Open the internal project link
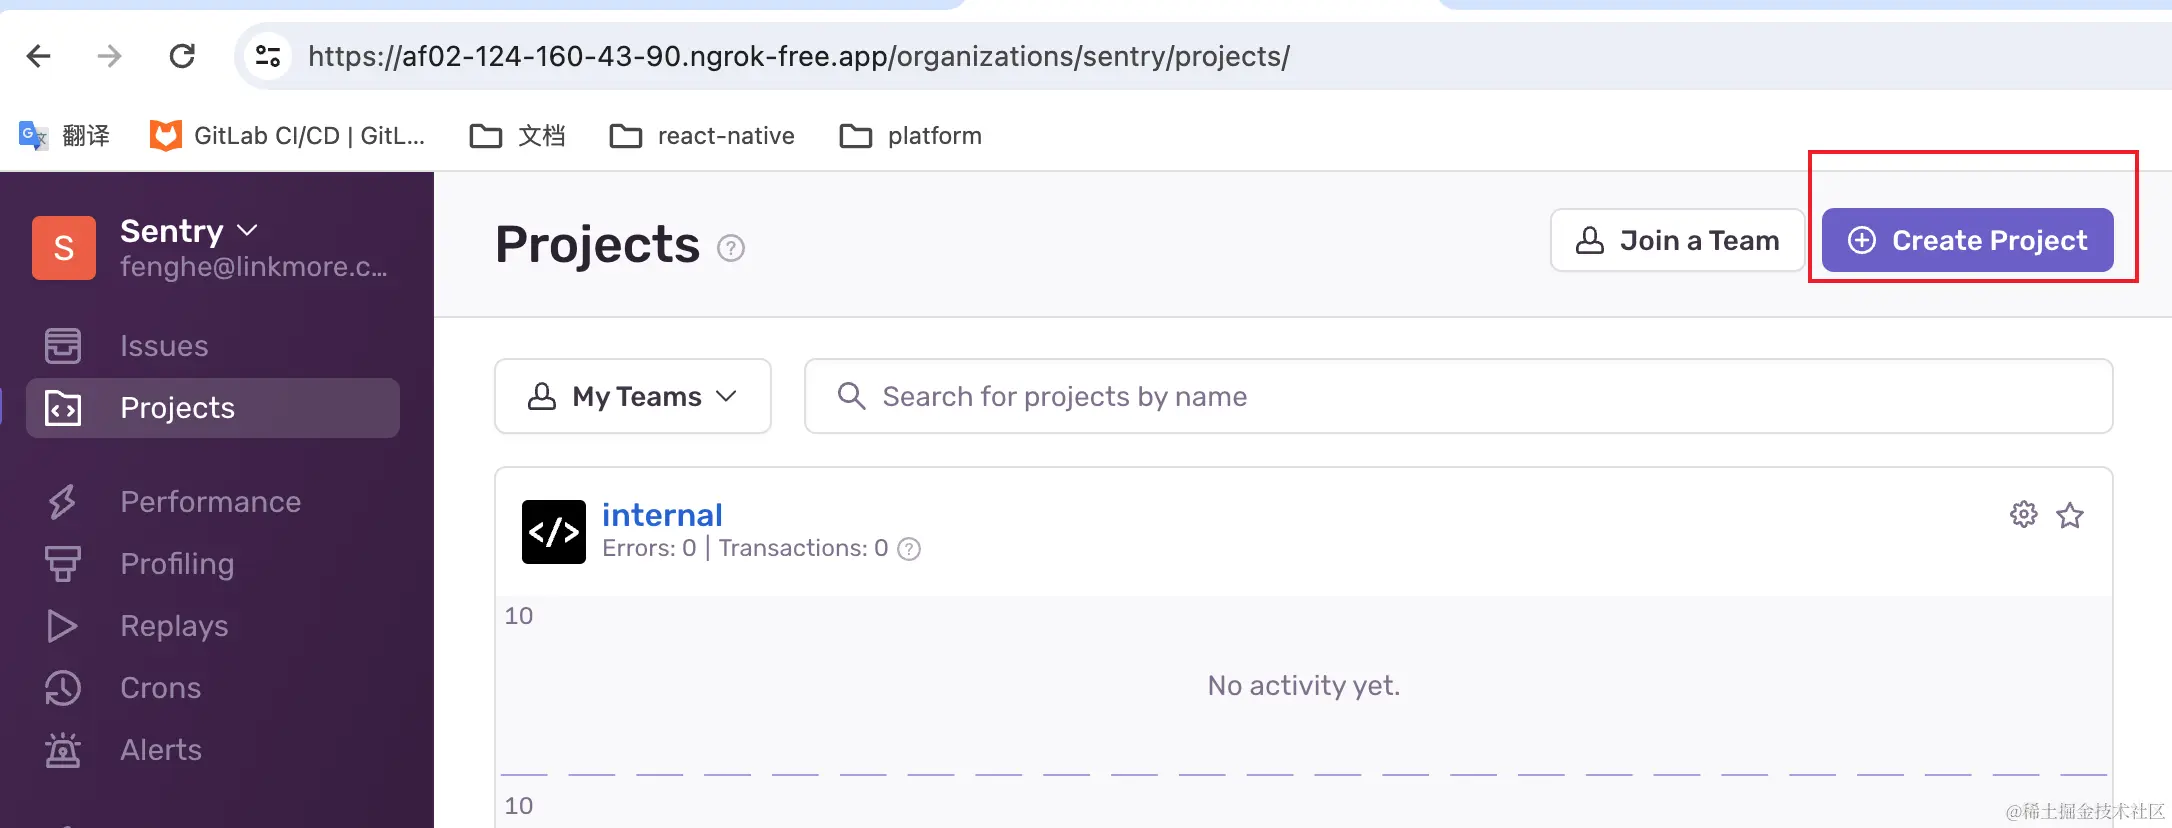Viewport: 2172px width, 828px height. [662, 515]
